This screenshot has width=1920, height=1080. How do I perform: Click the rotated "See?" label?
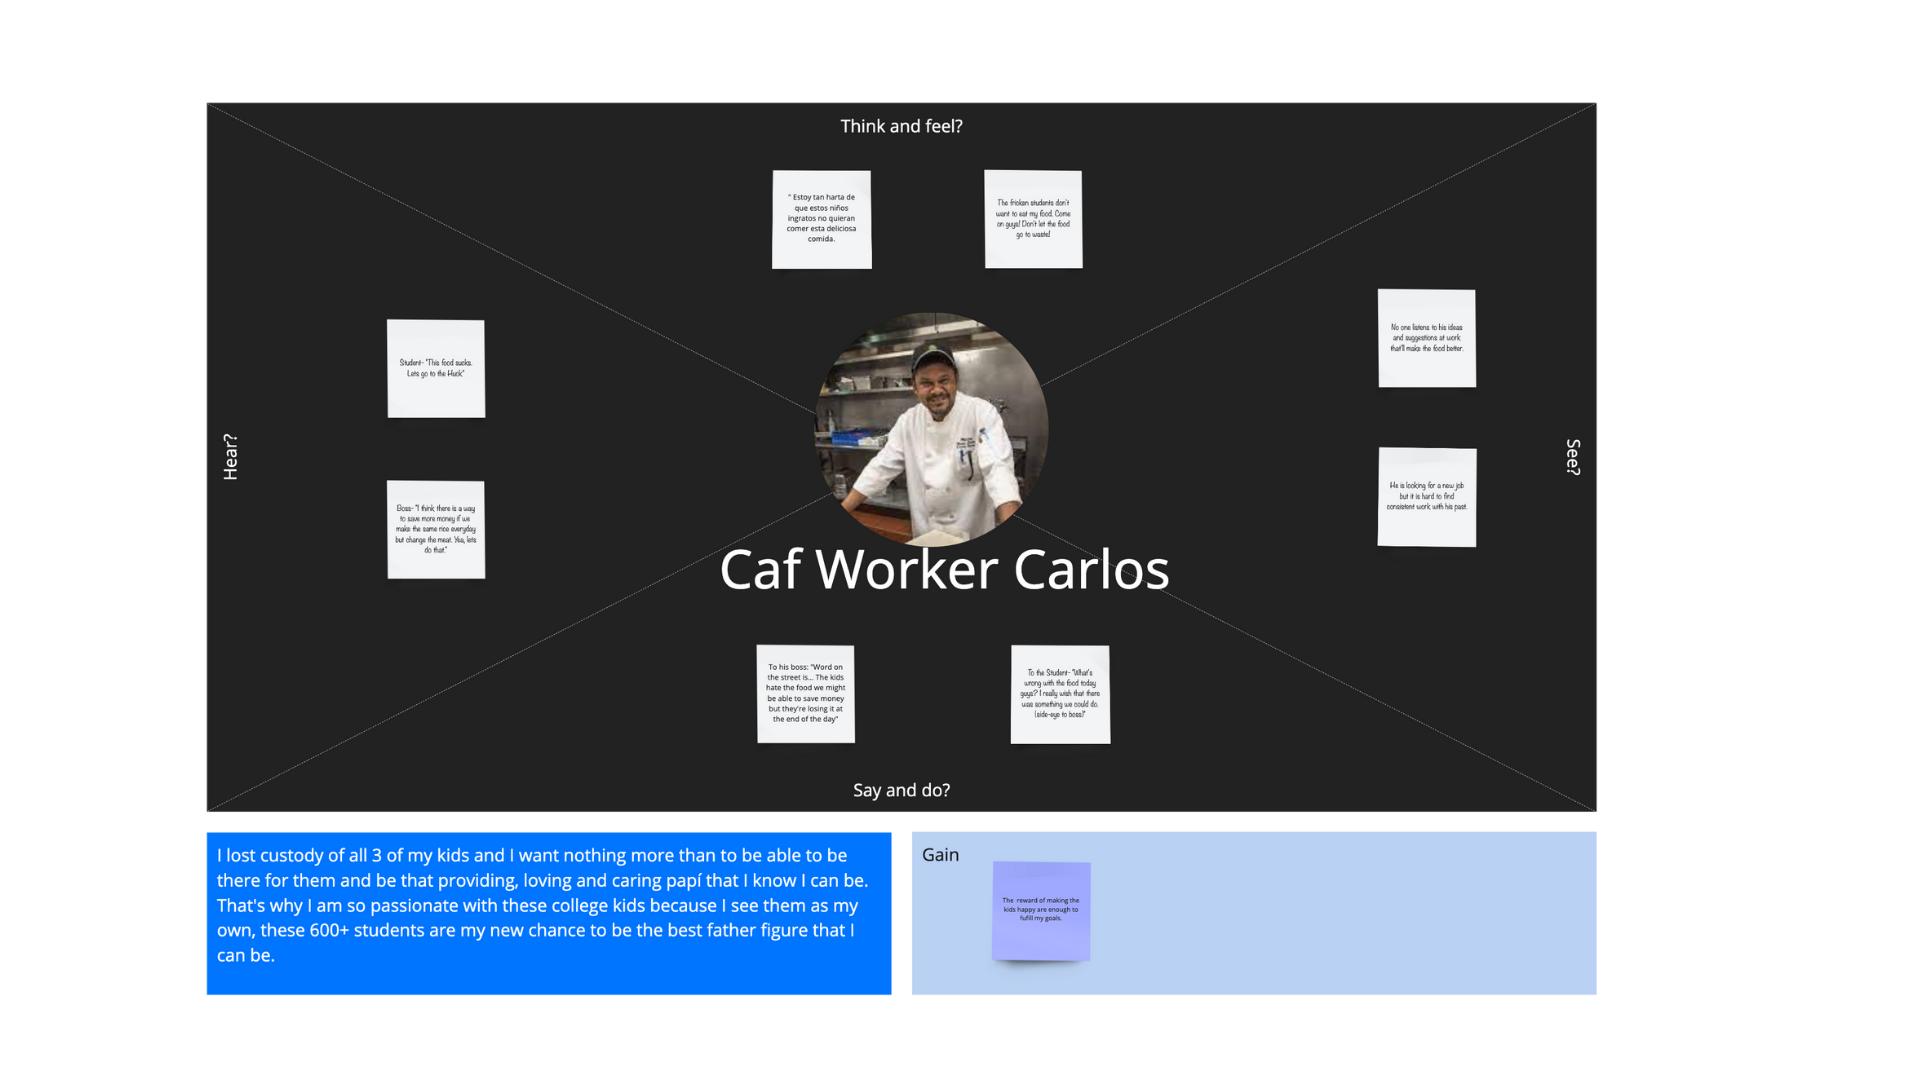[1572, 457]
